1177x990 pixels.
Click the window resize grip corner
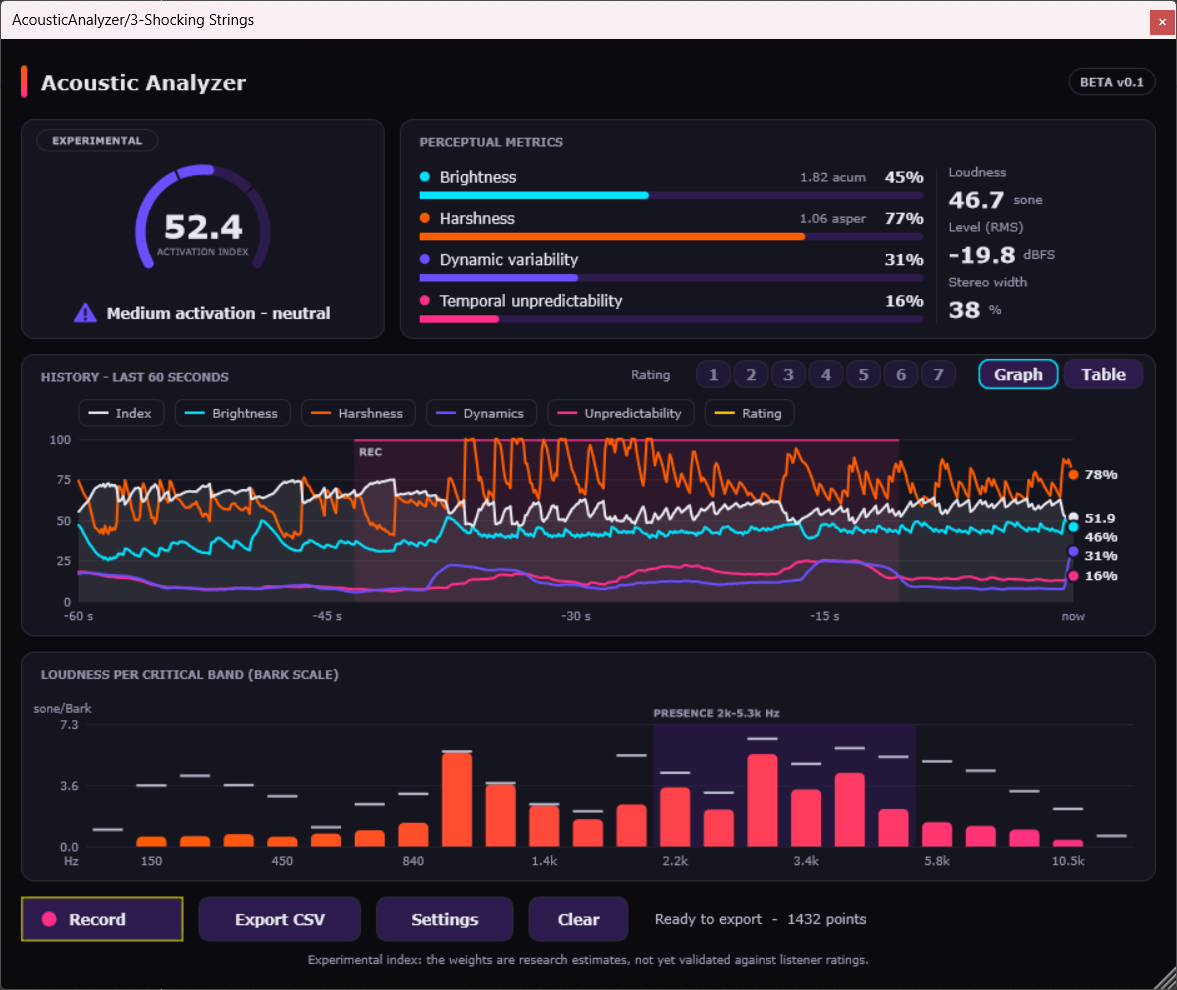coord(1165,979)
